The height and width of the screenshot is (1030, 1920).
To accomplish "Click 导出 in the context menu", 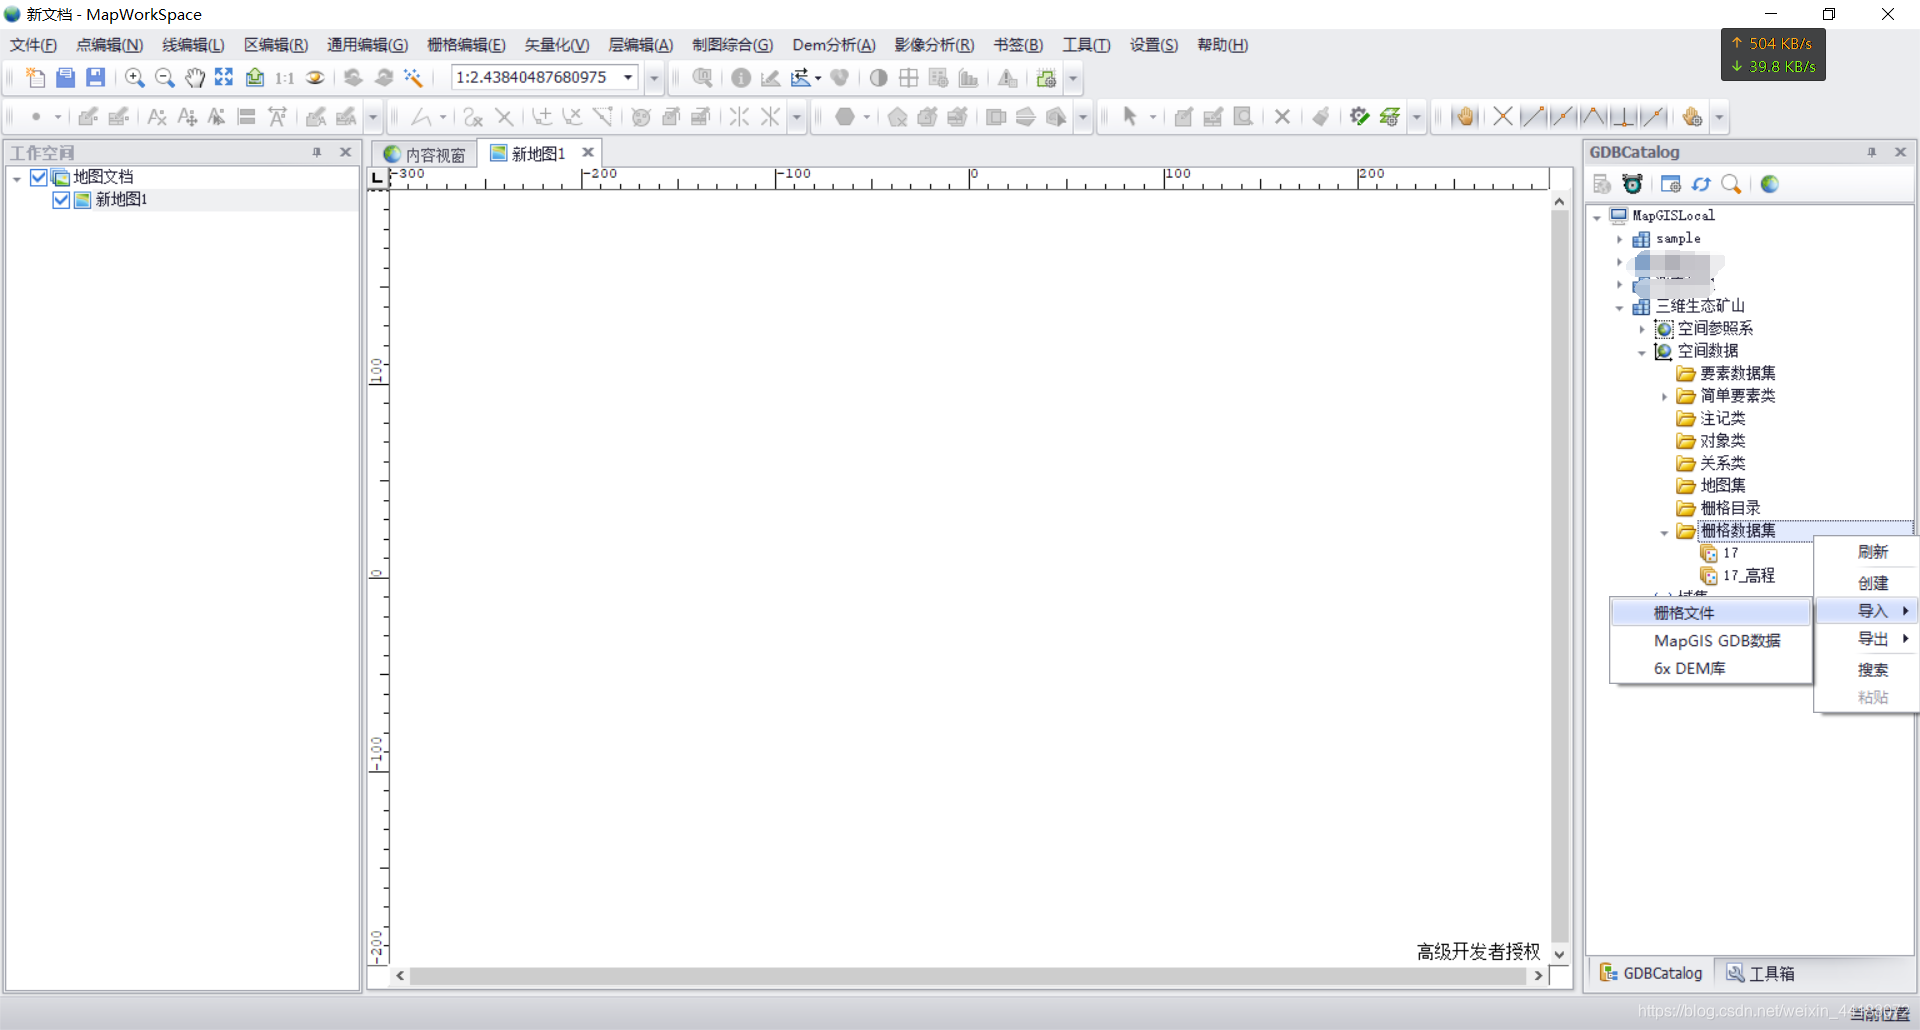I will point(1867,638).
